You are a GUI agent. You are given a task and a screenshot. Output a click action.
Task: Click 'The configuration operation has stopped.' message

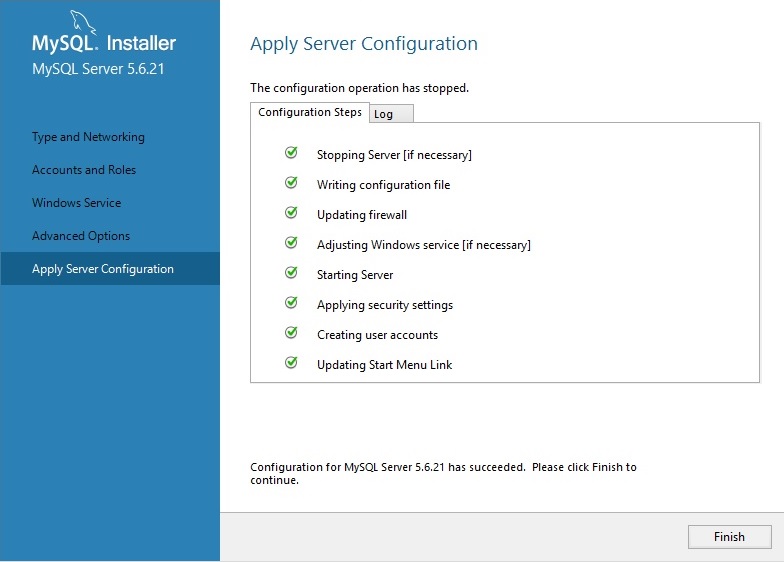coord(360,88)
